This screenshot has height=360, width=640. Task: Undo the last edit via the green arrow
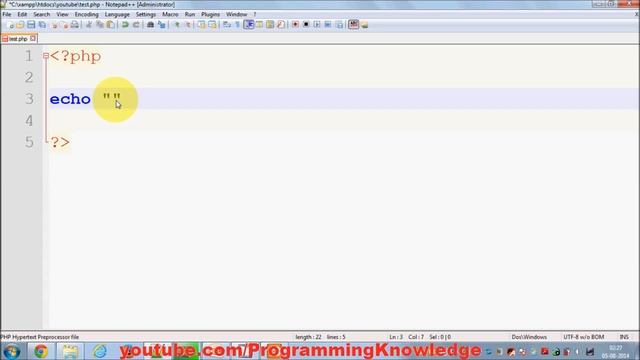pyautogui.click(x=125, y=25)
